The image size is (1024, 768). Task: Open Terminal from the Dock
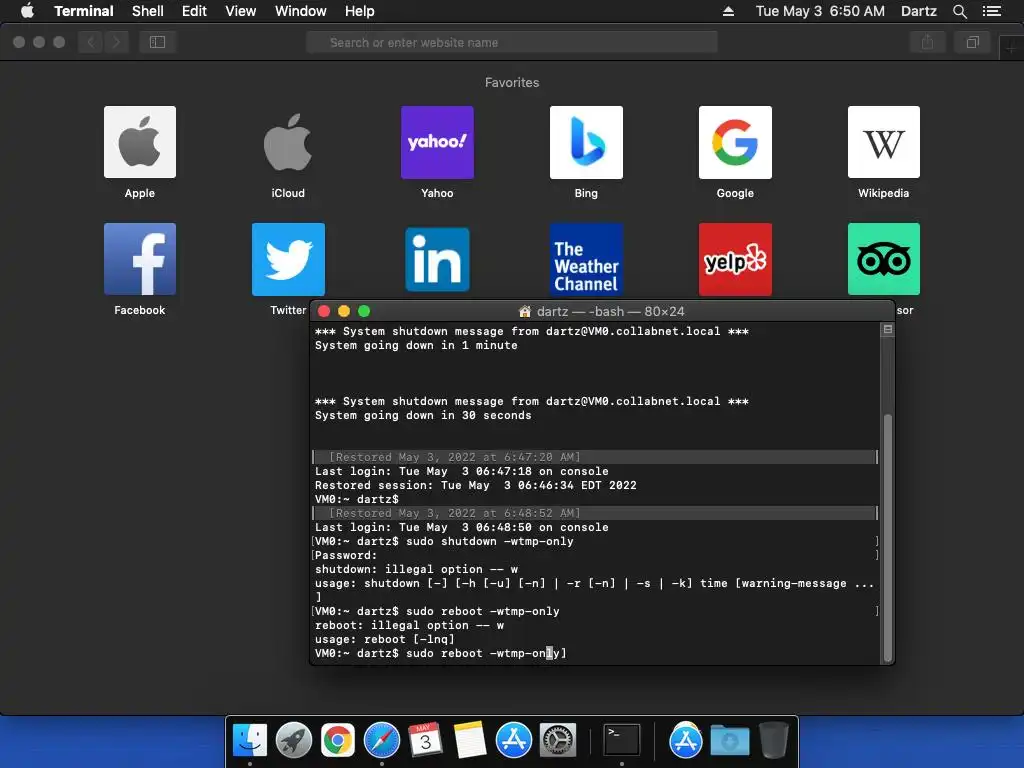(621, 741)
